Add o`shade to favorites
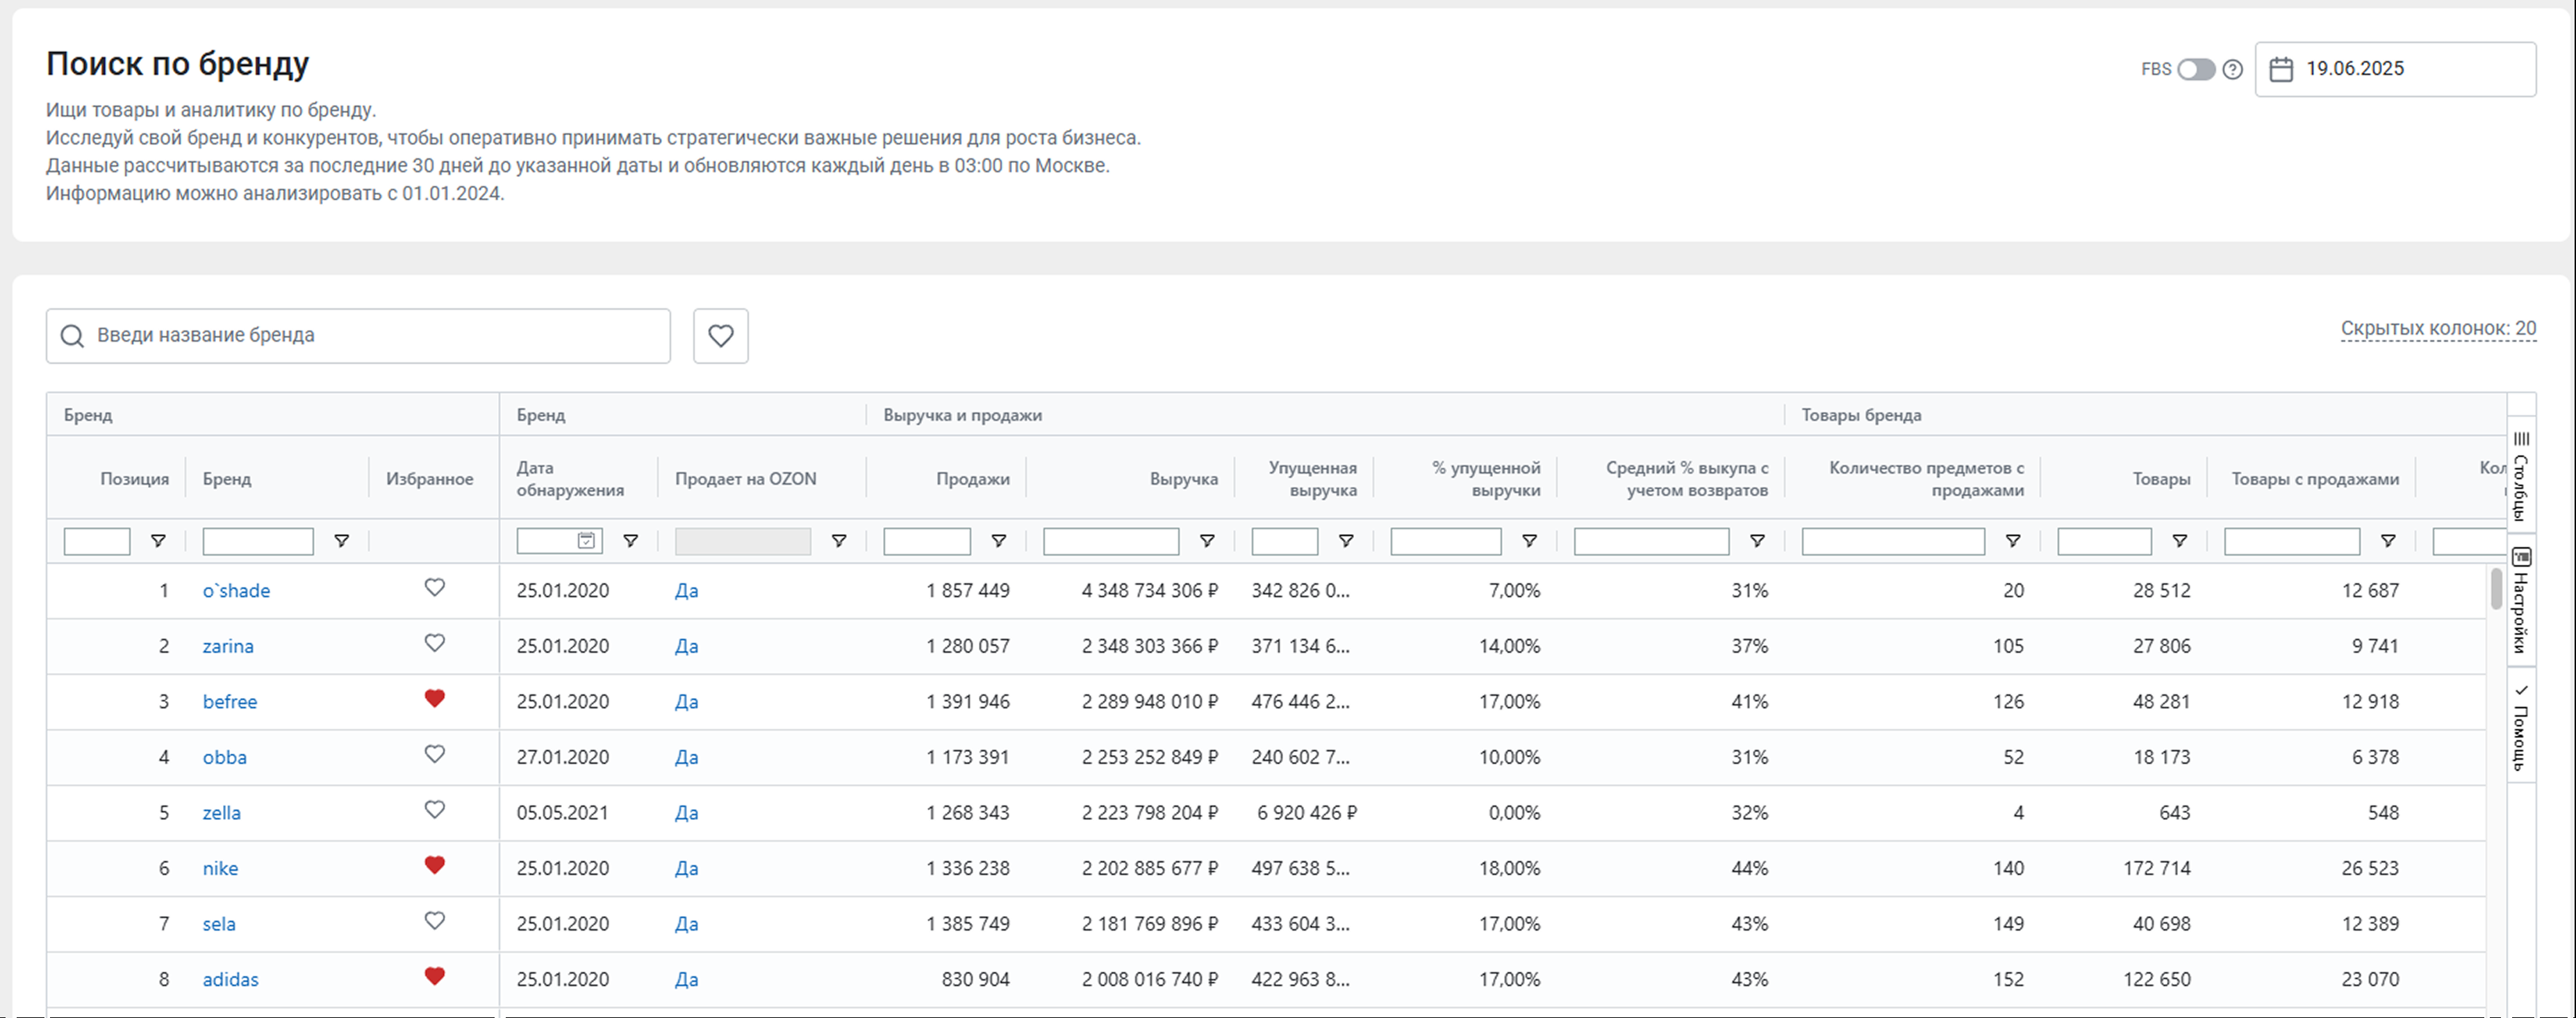The image size is (2576, 1018). pyautogui.click(x=434, y=588)
